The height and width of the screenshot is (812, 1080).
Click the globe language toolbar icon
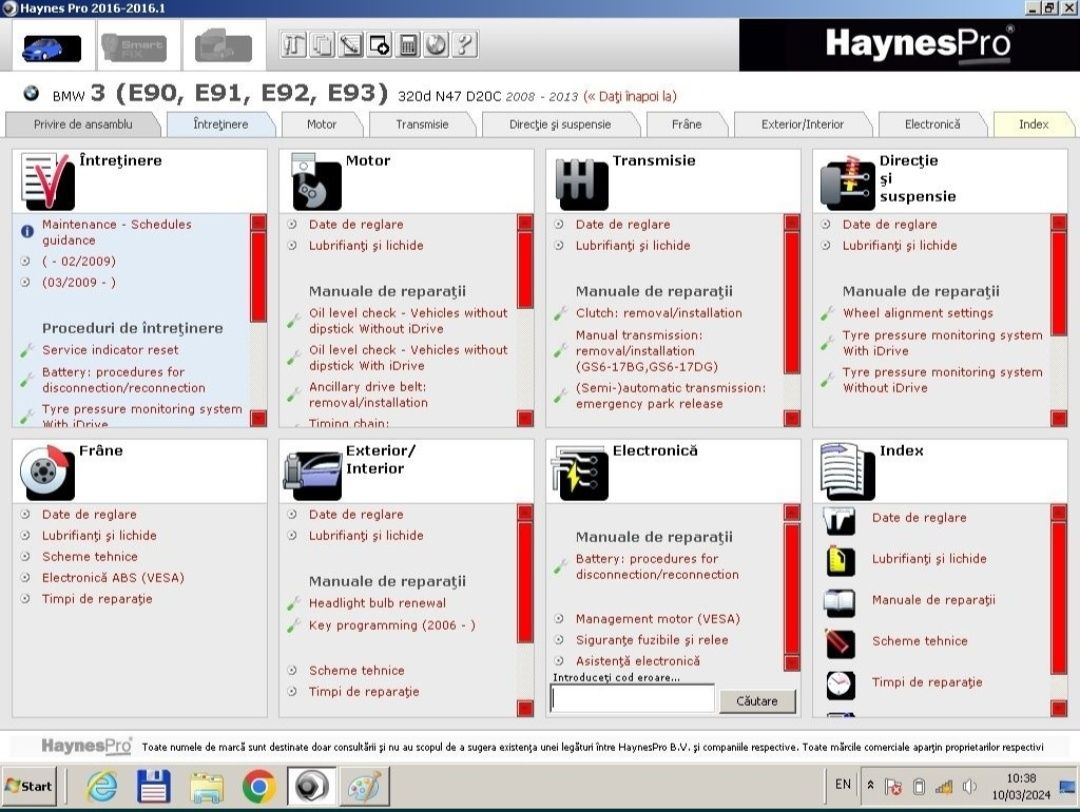point(436,45)
